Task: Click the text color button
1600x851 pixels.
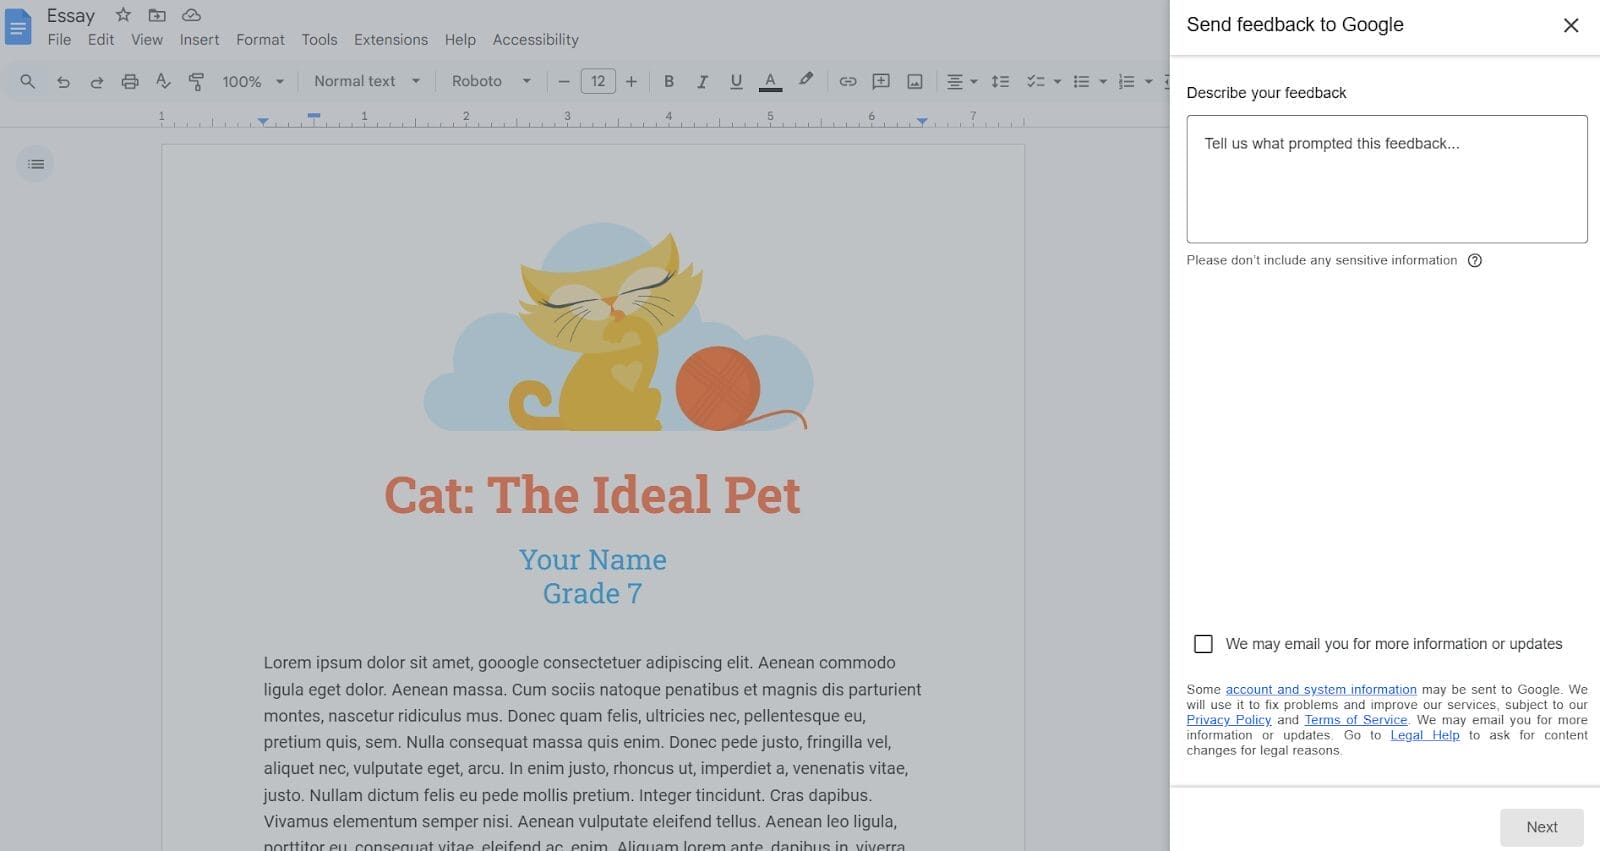Action: coord(770,82)
